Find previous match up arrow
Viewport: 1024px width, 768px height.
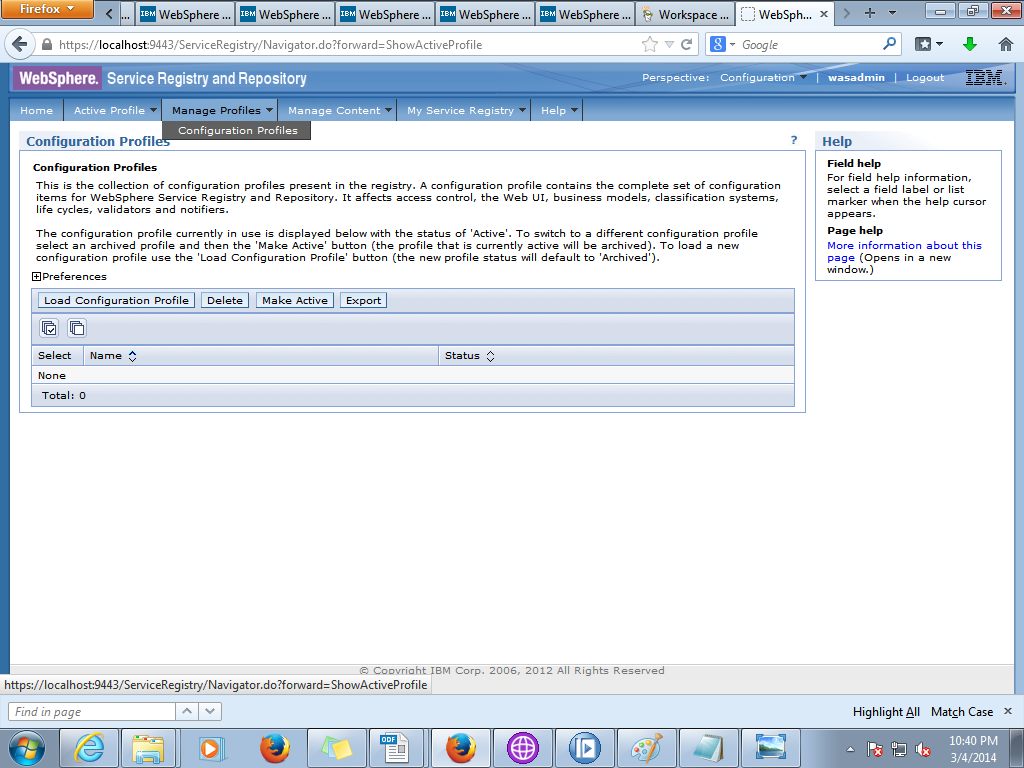pos(187,711)
